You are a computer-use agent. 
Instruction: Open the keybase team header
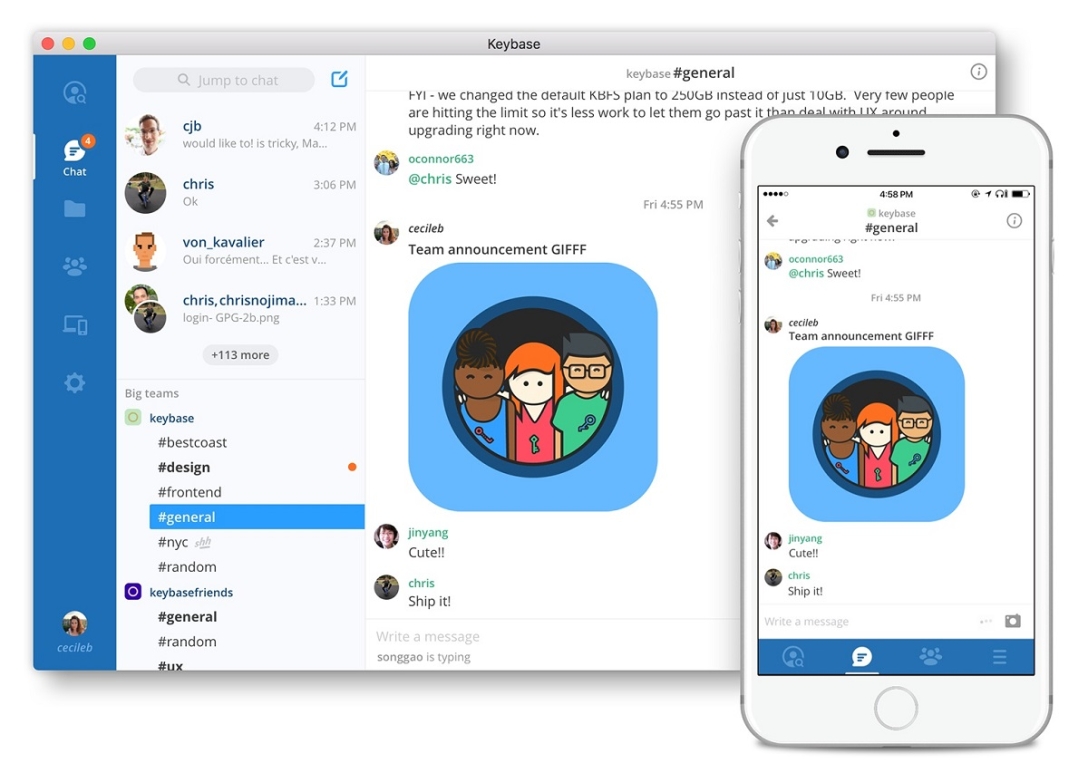[x=171, y=418]
